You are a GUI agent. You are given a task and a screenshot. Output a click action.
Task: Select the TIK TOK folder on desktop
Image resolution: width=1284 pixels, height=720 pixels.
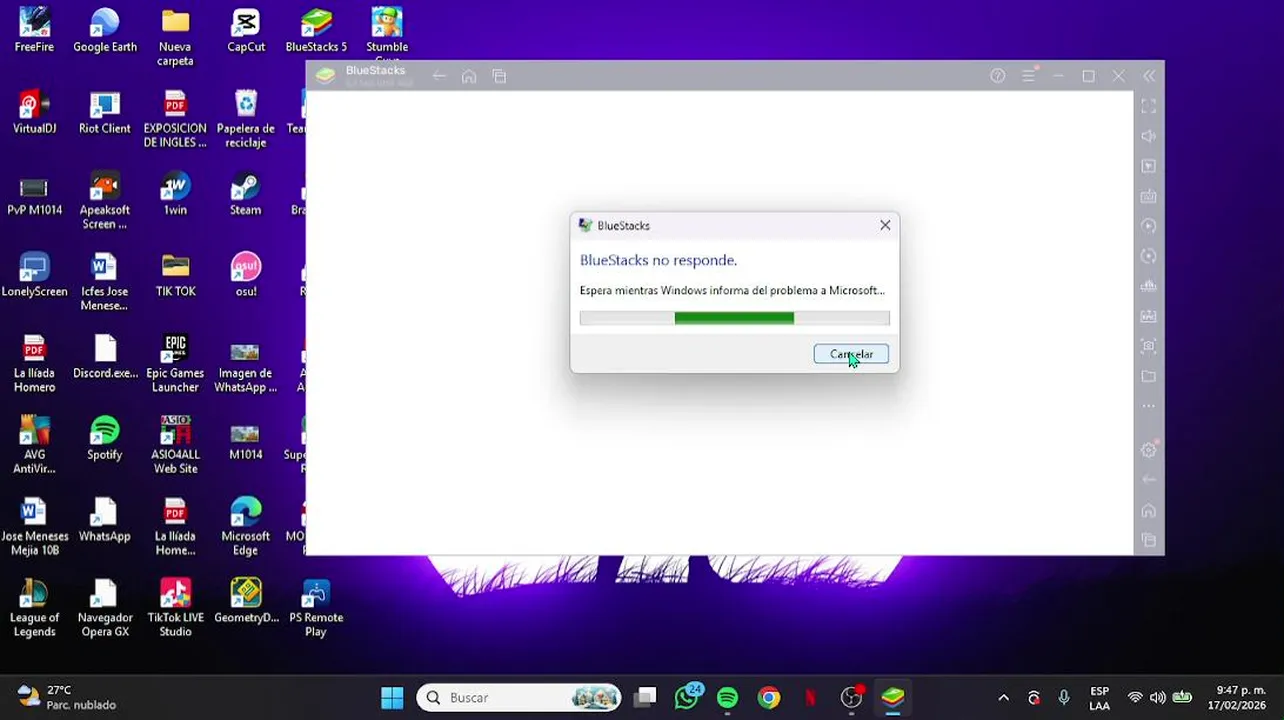point(175,275)
